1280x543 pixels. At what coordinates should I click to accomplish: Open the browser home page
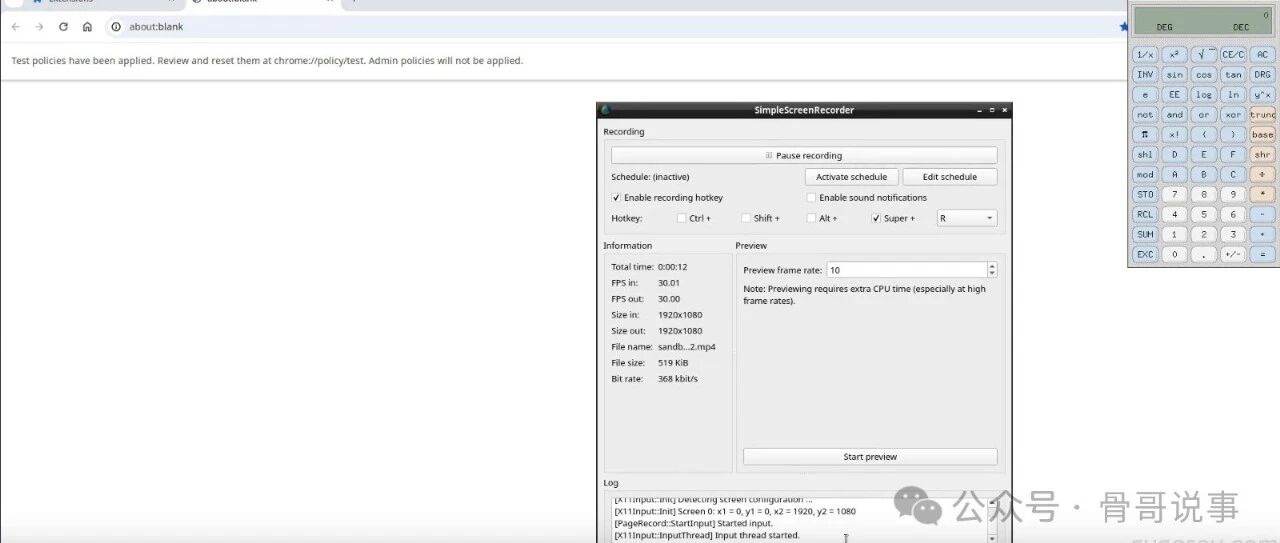tap(87, 27)
